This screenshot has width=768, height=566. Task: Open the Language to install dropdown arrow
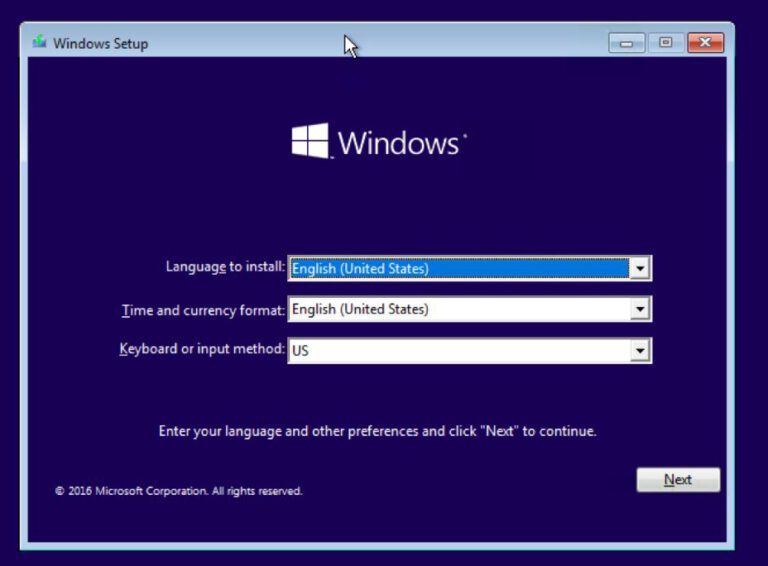click(x=640, y=268)
